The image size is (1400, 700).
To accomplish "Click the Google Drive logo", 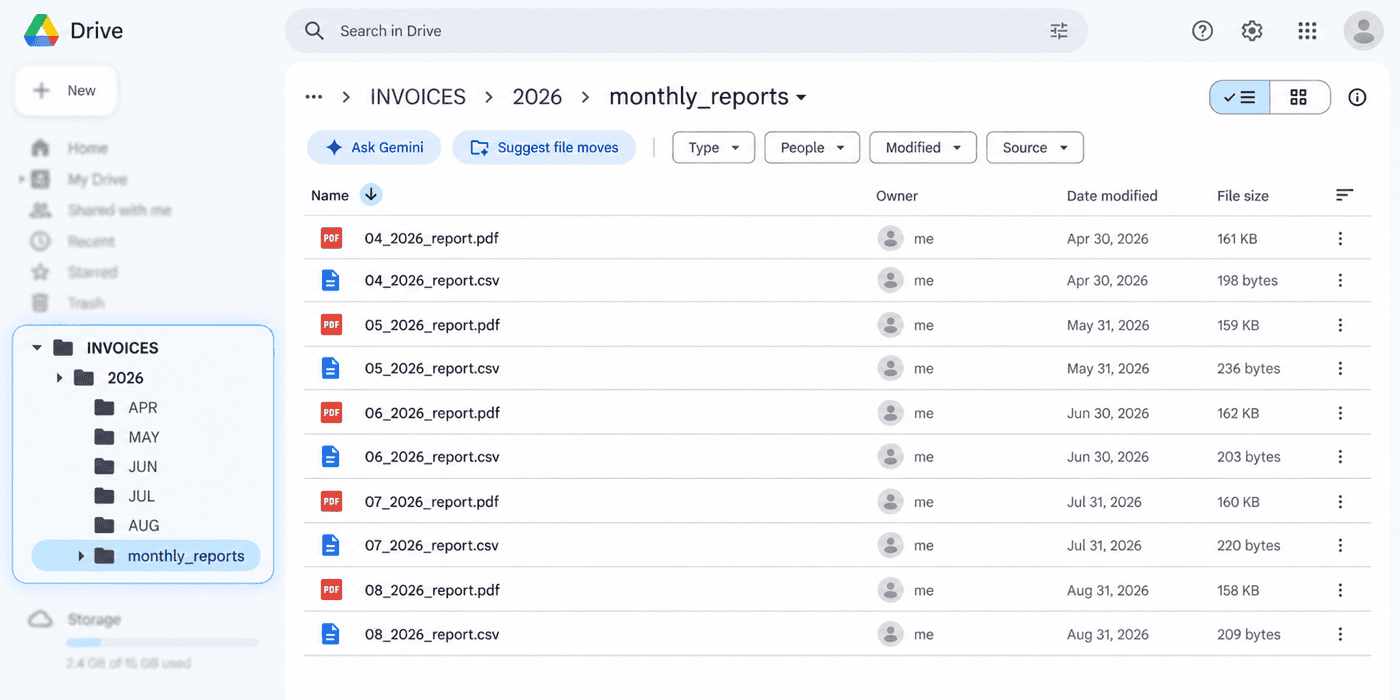I will [x=42, y=31].
